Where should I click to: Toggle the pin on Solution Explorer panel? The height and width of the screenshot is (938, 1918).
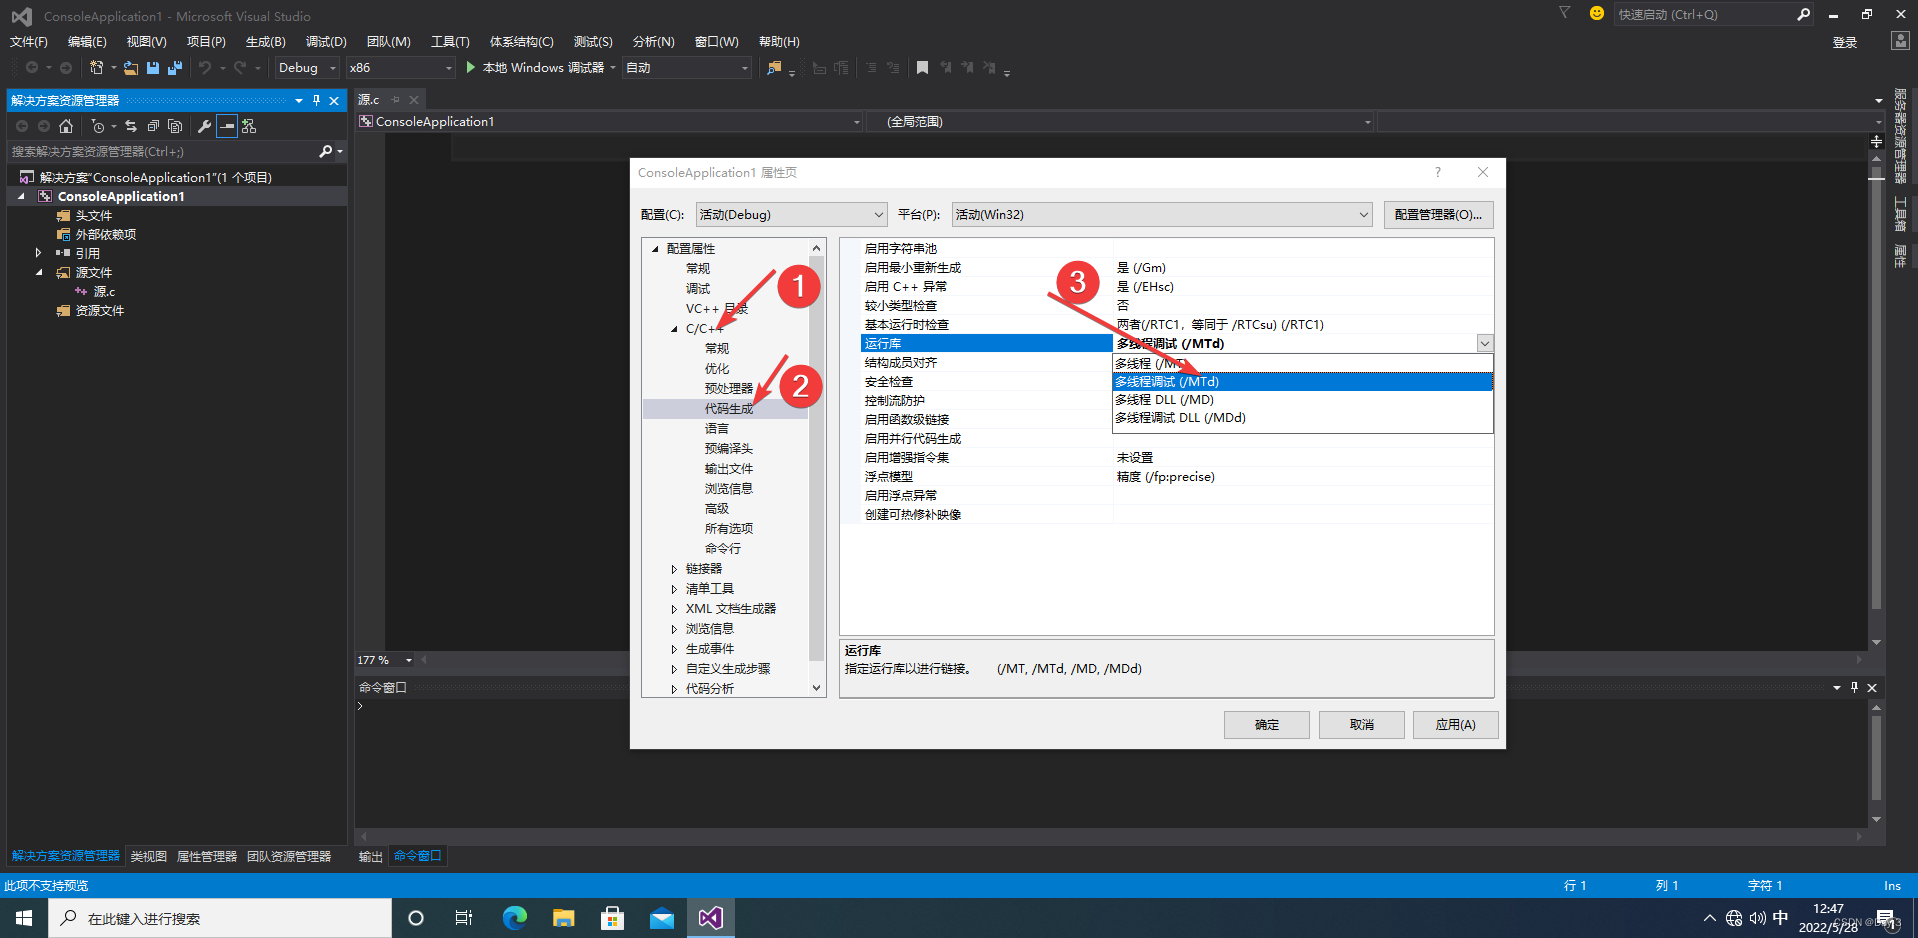point(316,100)
